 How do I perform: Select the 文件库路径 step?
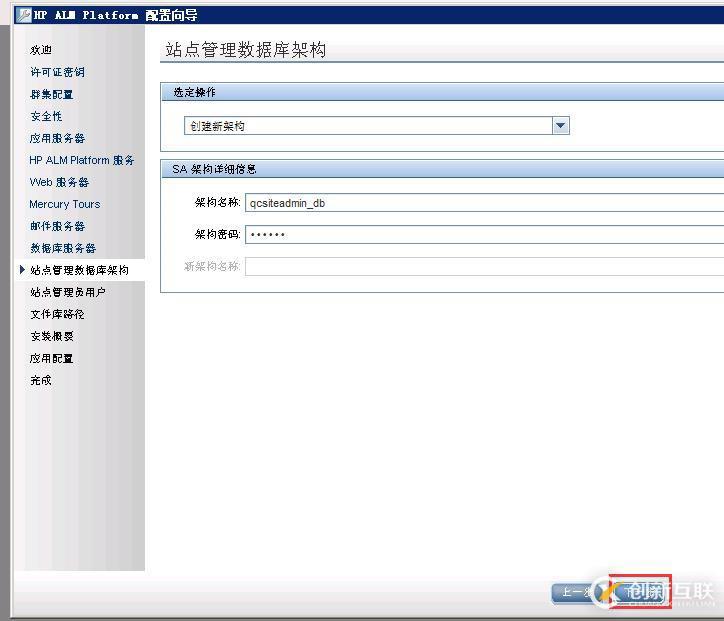[x=57, y=314]
